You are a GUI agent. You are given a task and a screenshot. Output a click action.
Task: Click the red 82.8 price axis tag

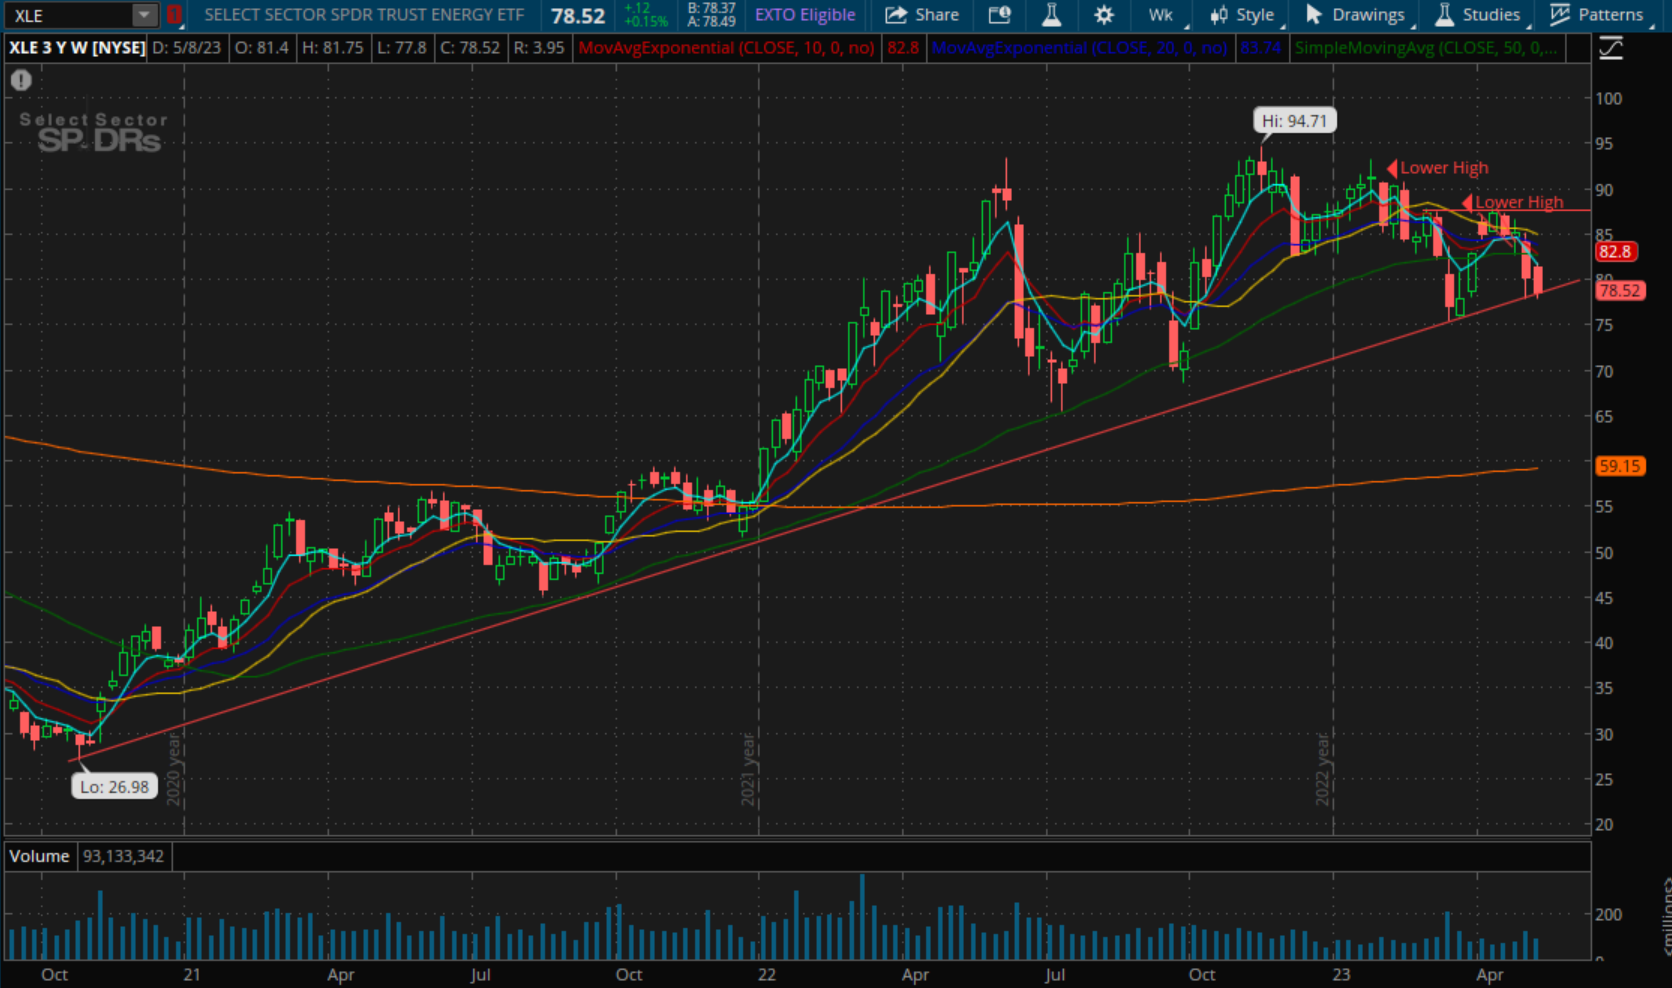pos(1614,252)
